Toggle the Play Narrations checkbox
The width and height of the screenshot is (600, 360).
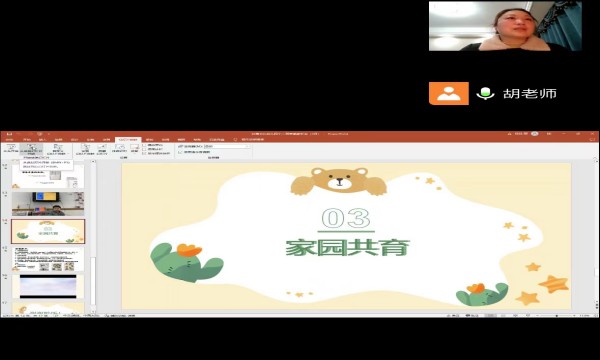pyautogui.click(x=144, y=145)
